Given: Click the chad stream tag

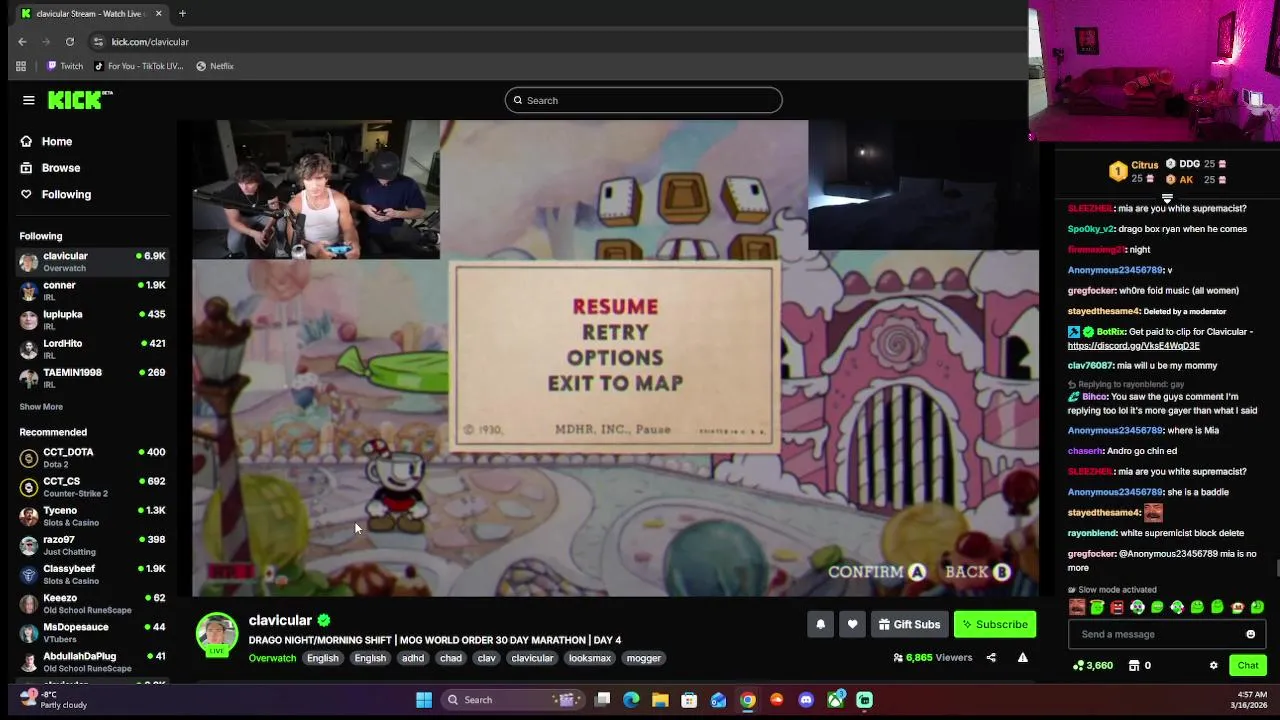Looking at the screenshot, I should (451, 658).
